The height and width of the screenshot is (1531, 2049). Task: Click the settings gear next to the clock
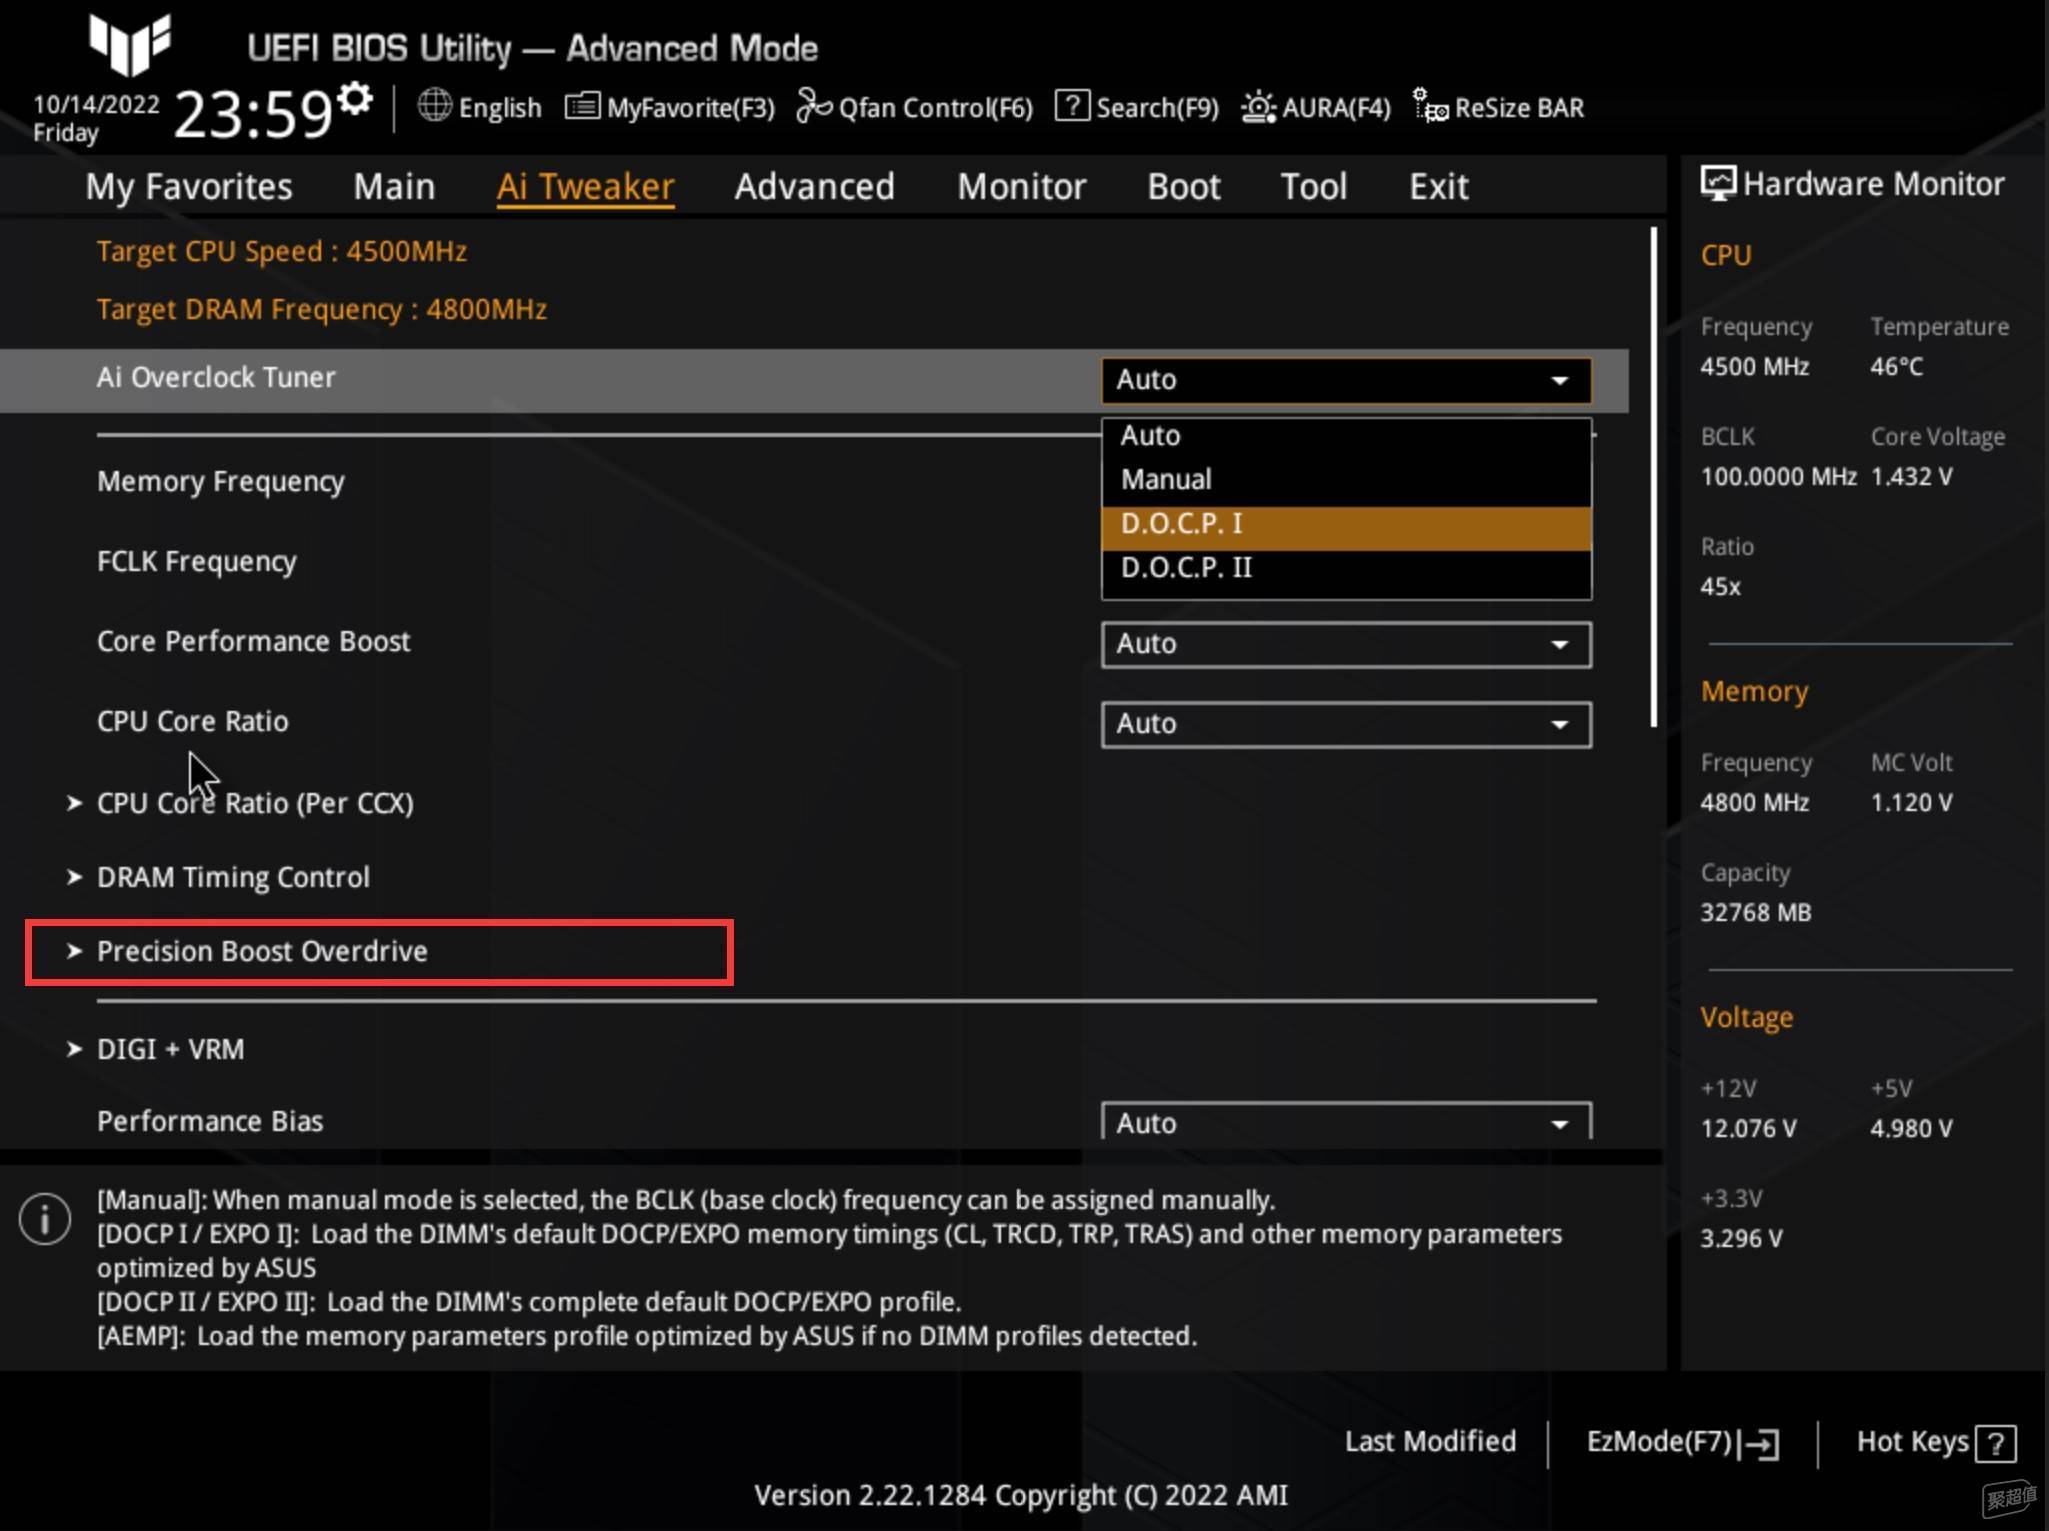(355, 100)
